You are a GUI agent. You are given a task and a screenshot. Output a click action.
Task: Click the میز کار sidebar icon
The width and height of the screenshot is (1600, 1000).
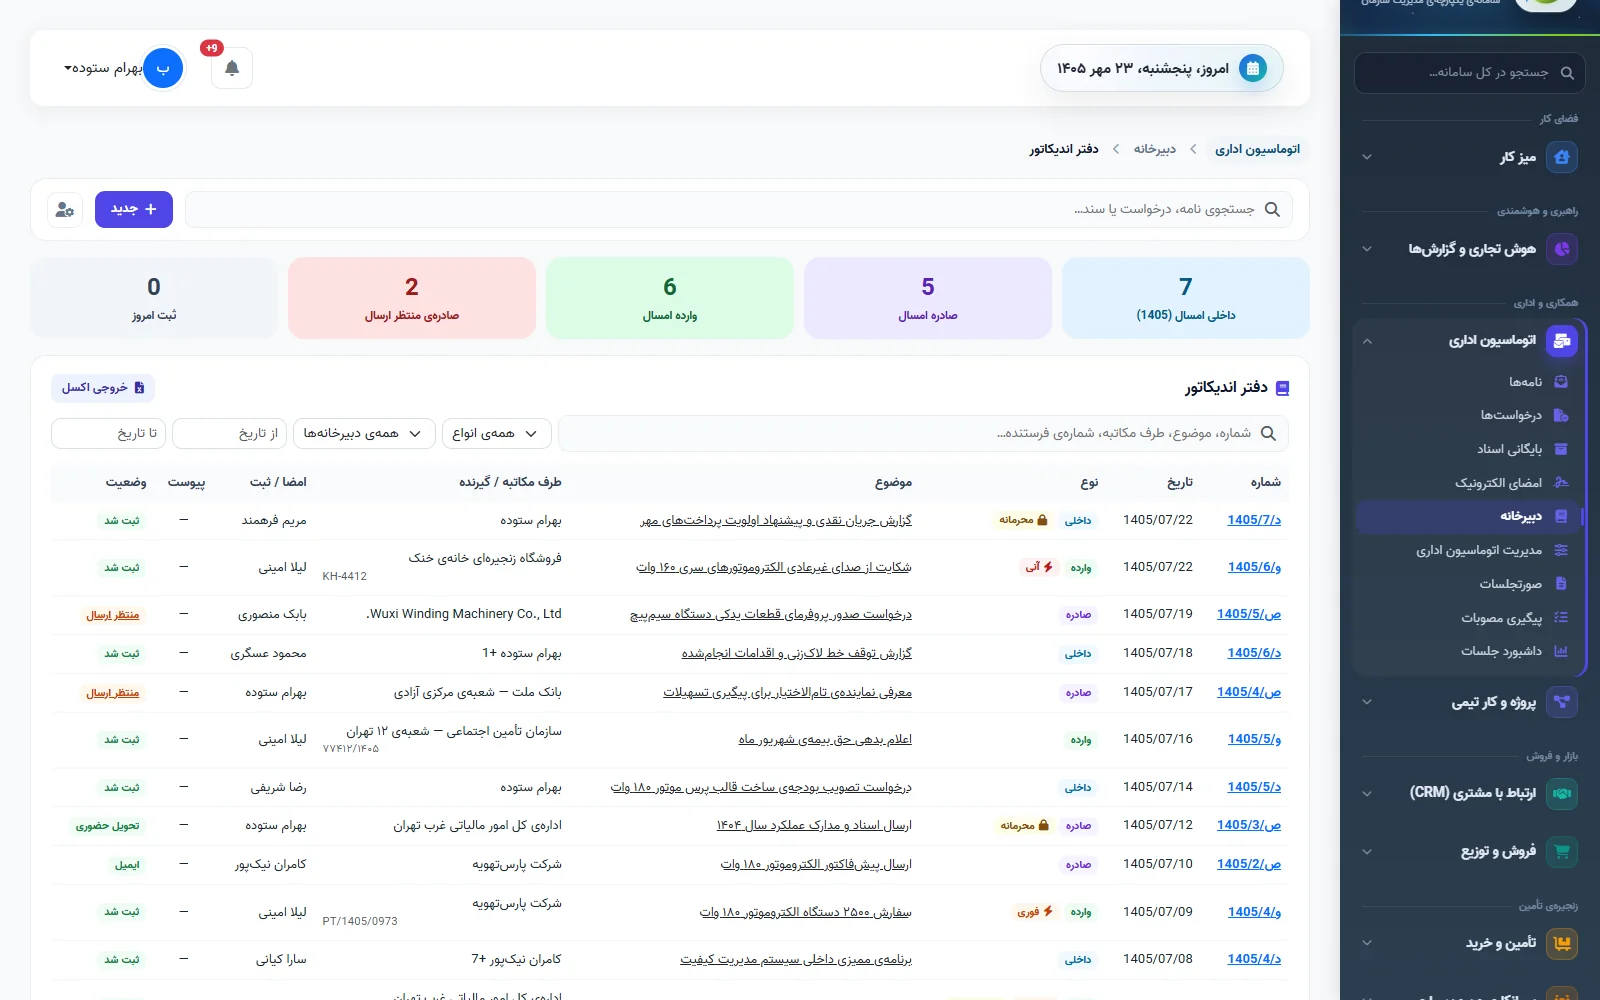pyautogui.click(x=1562, y=157)
